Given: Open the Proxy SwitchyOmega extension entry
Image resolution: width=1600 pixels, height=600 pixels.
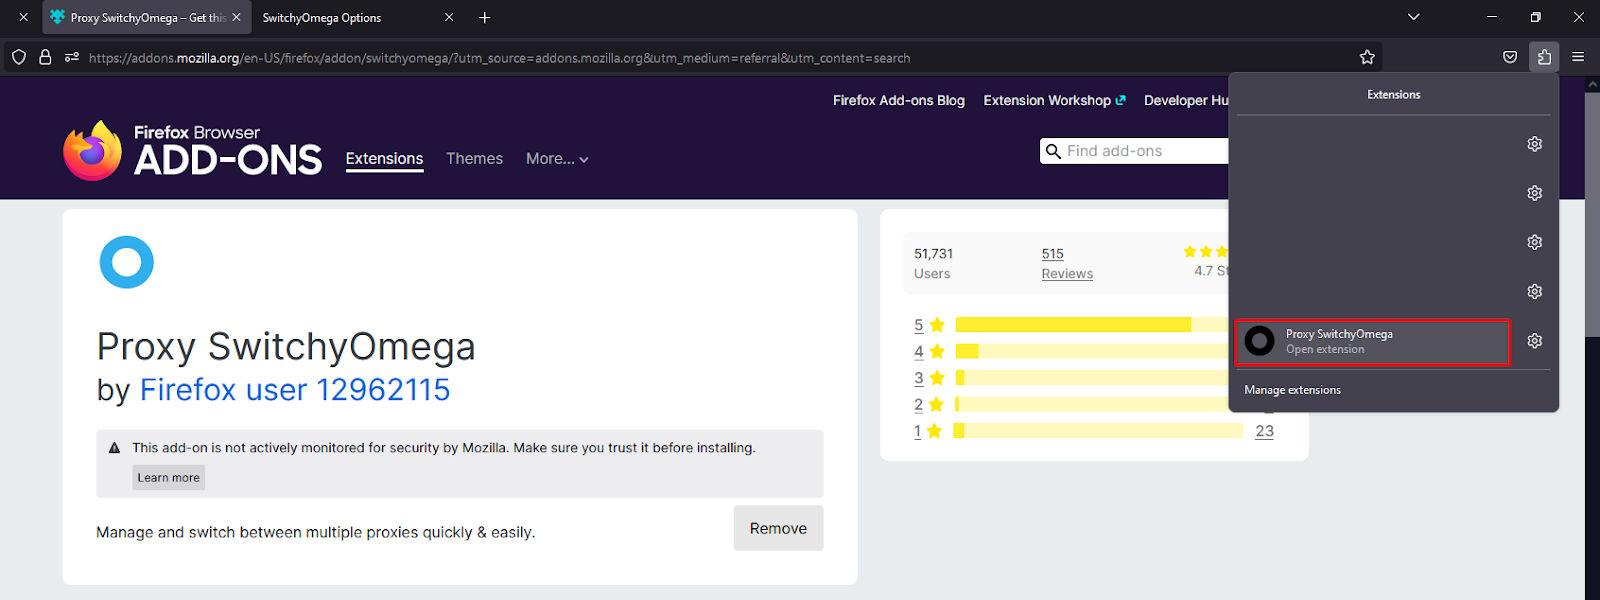Looking at the screenshot, I should [x=1372, y=342].
